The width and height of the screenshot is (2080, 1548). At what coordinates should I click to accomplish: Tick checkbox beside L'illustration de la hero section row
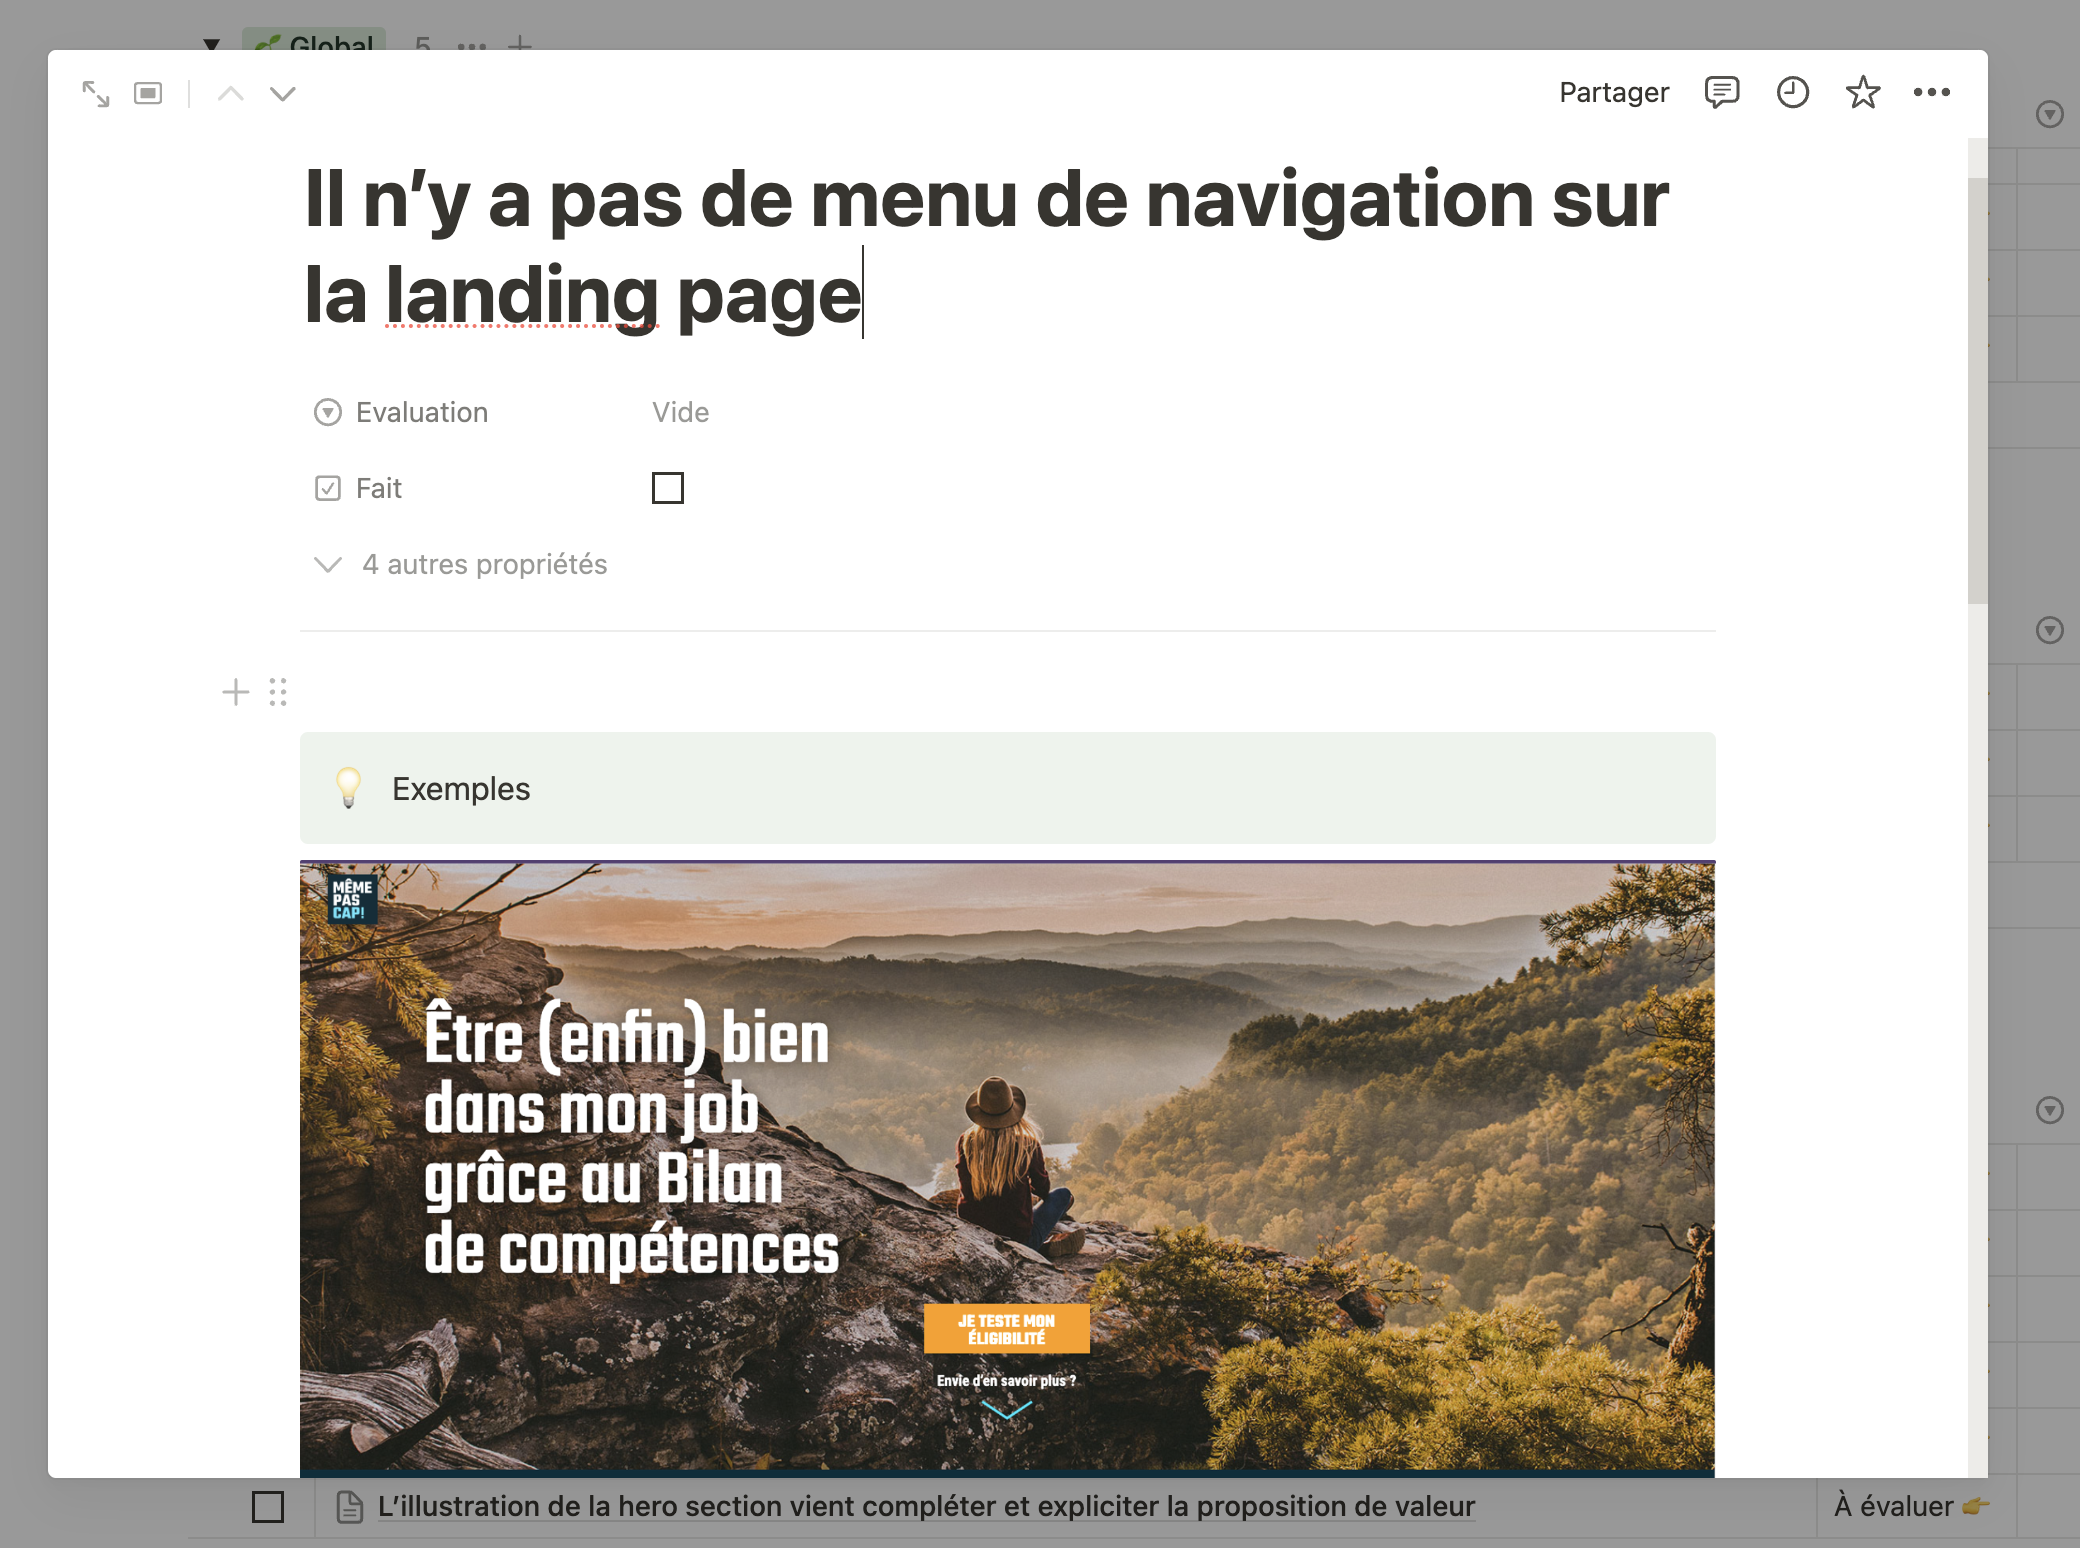pos(268,1506)
